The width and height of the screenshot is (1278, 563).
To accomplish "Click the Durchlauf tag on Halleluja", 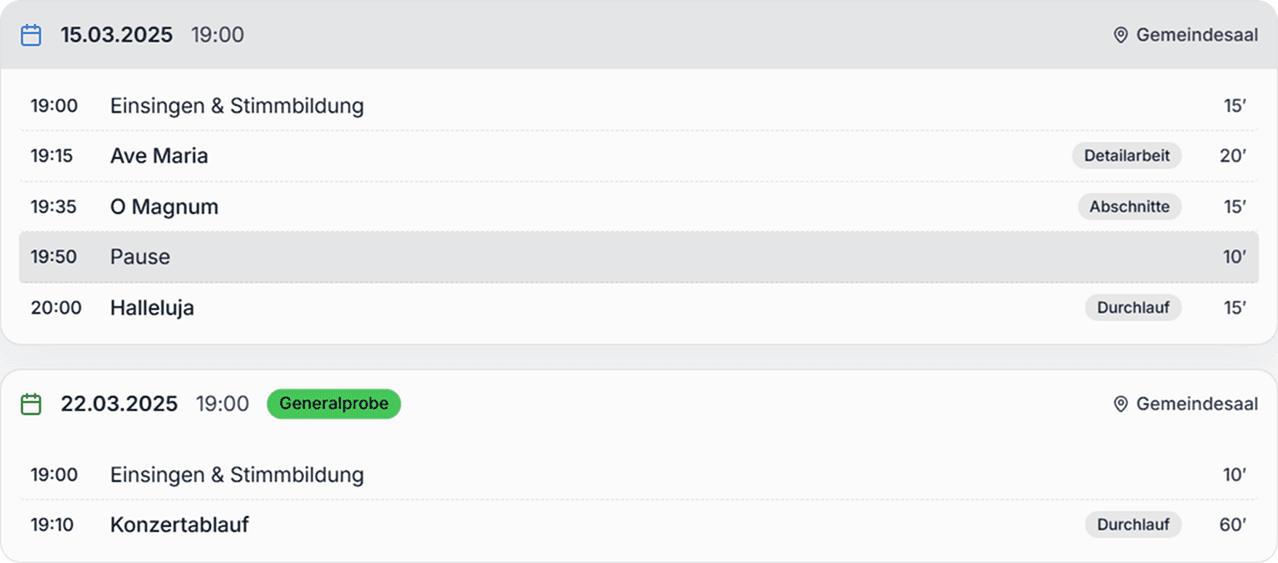I will click(1133, 308).
